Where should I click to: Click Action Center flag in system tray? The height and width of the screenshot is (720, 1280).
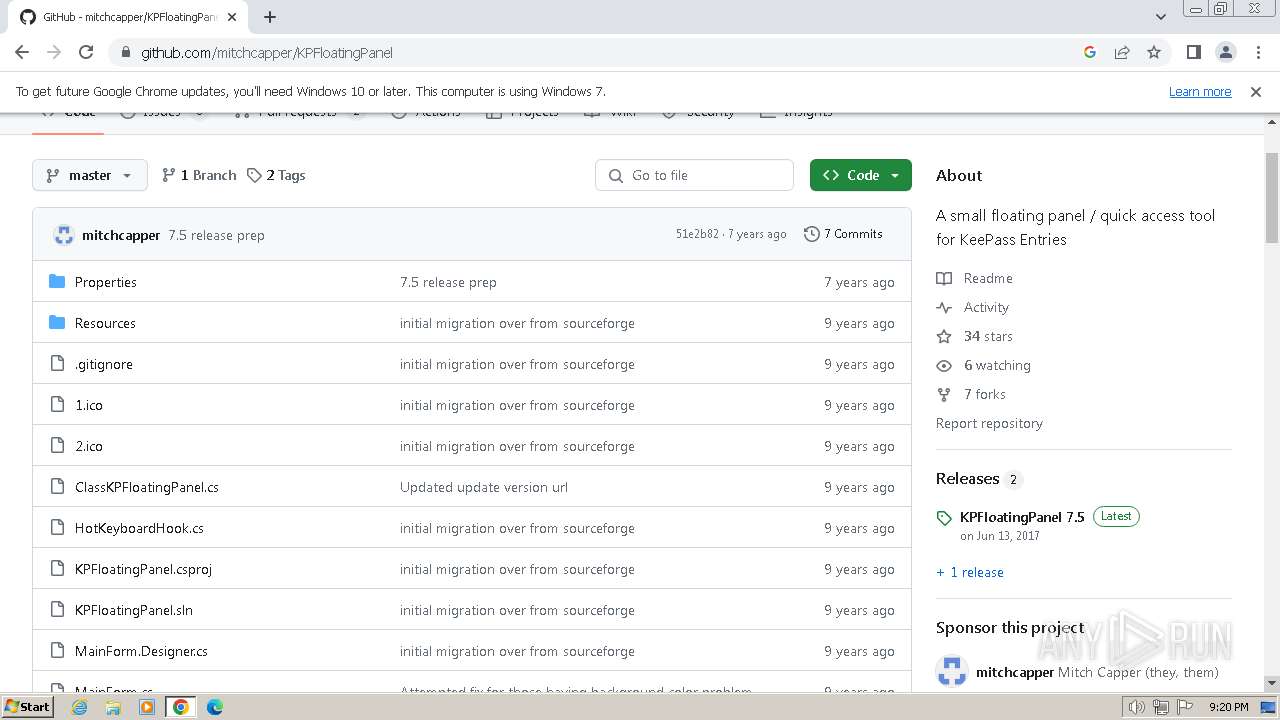pos(1183,707)
